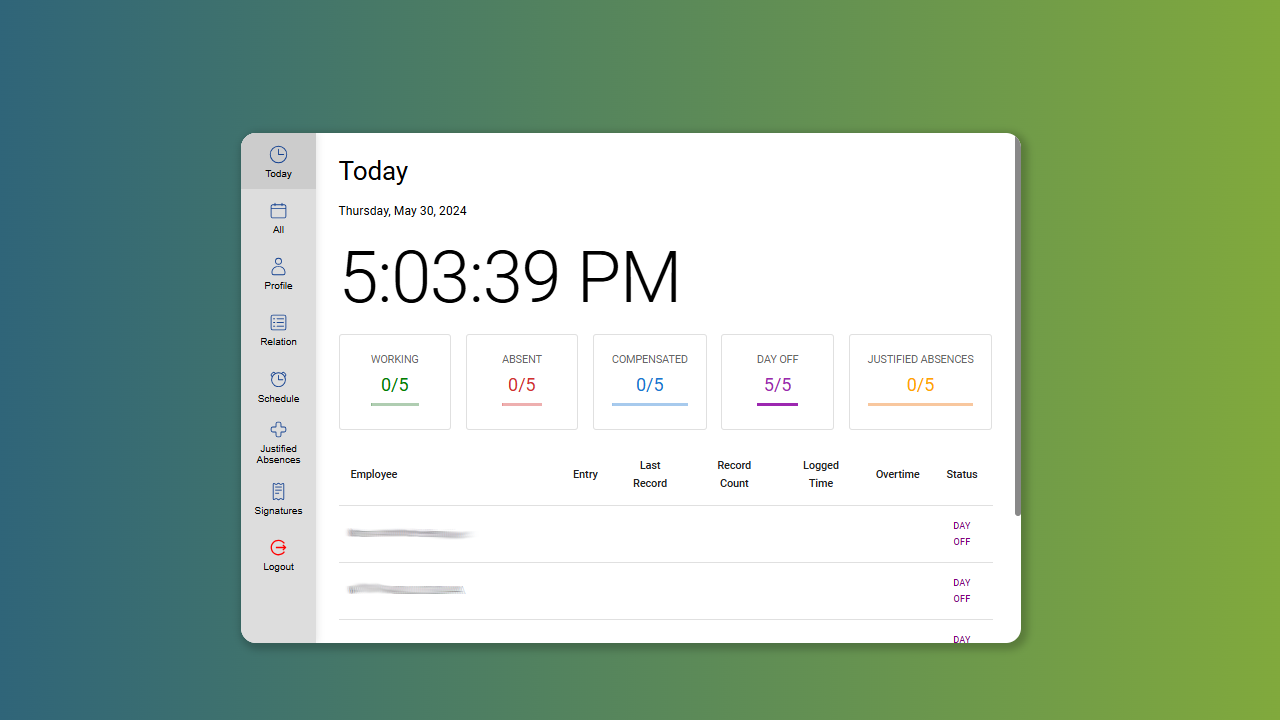Click the second employee's Day Off status
This screenshot has height=720, width=1280.
coord(962,591)
